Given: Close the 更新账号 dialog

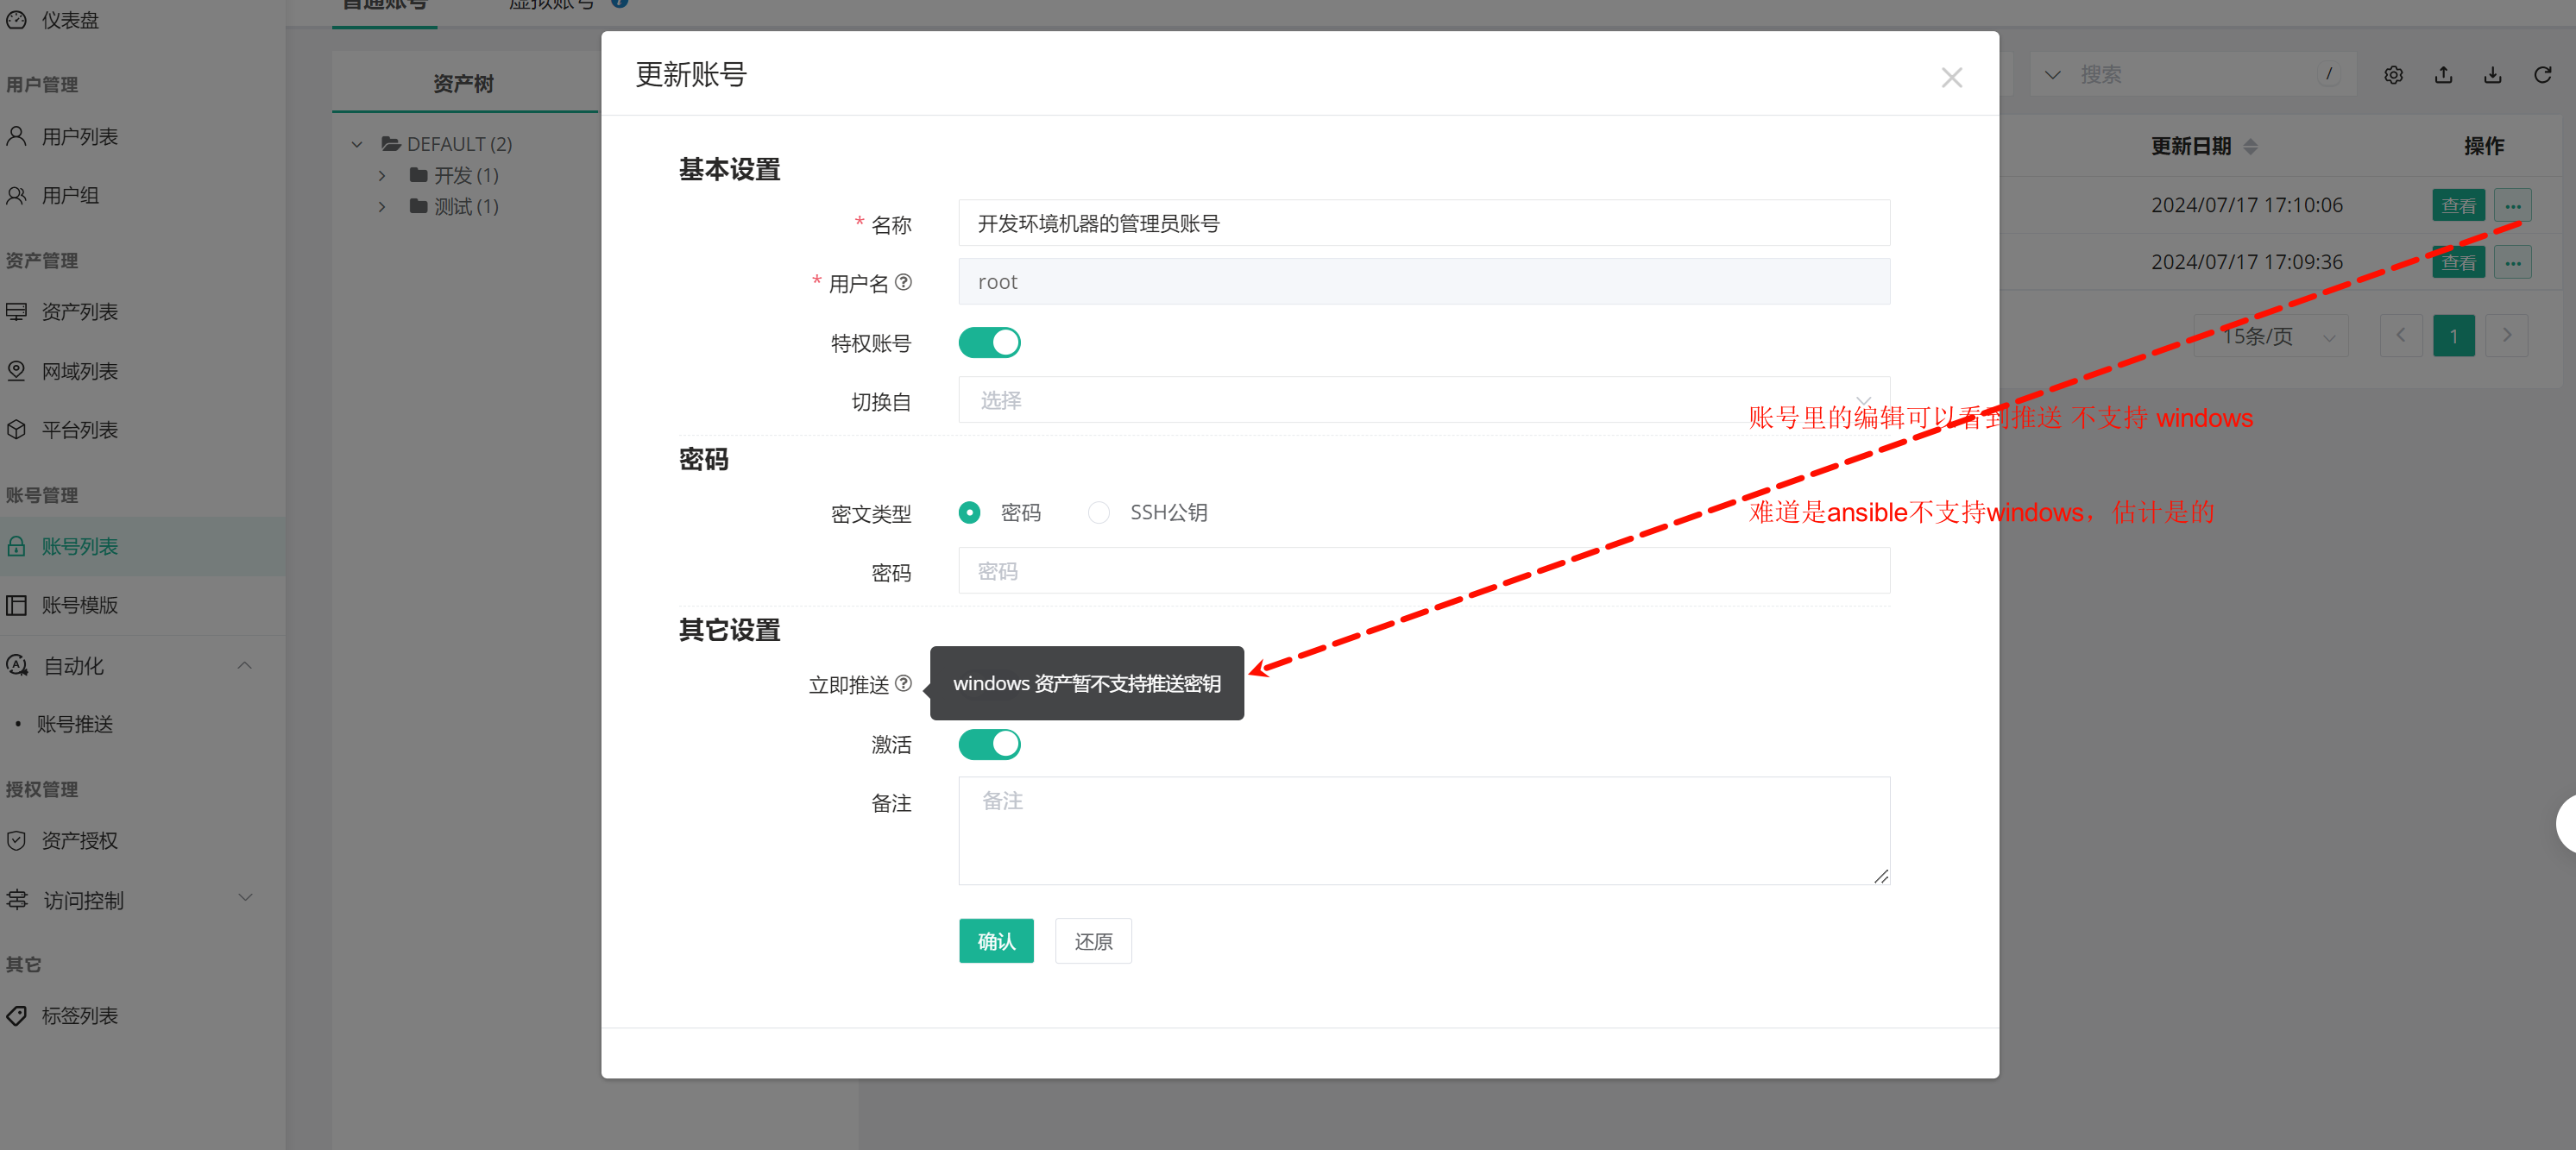Looking at the screenshot, I should pos(1951,78).
